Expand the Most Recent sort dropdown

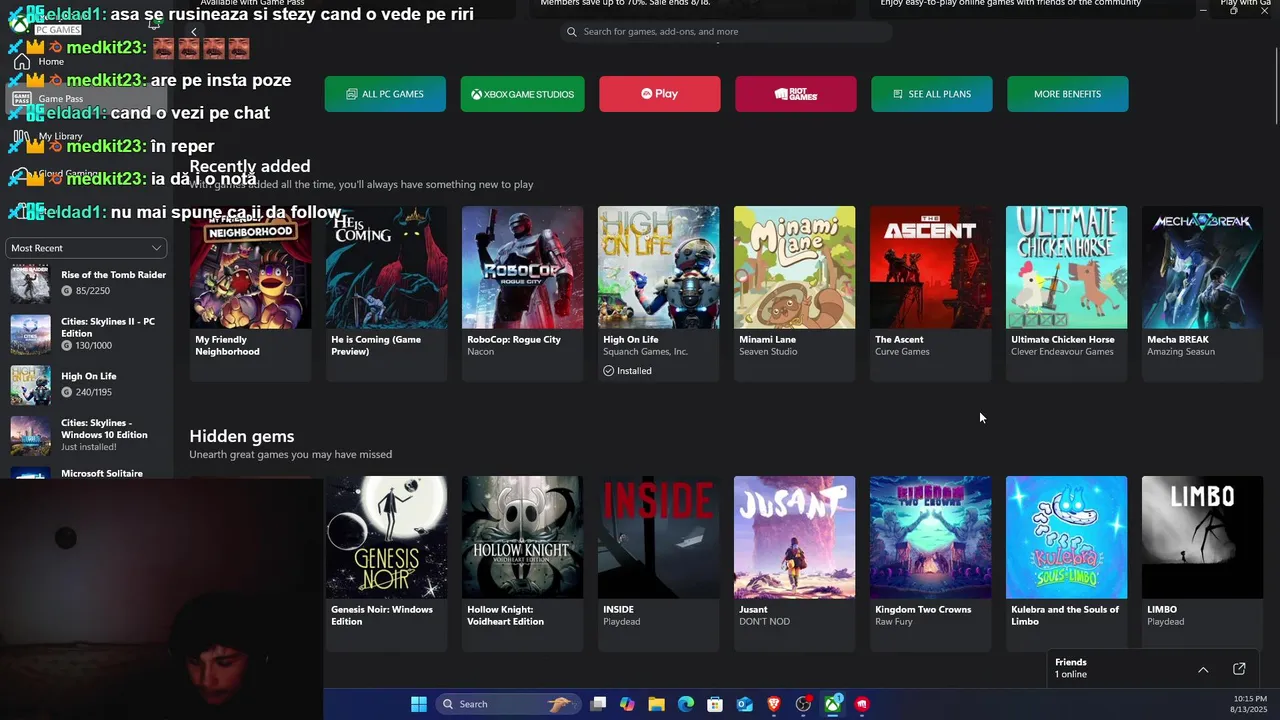pyautogui.click(x=86, y=248)
